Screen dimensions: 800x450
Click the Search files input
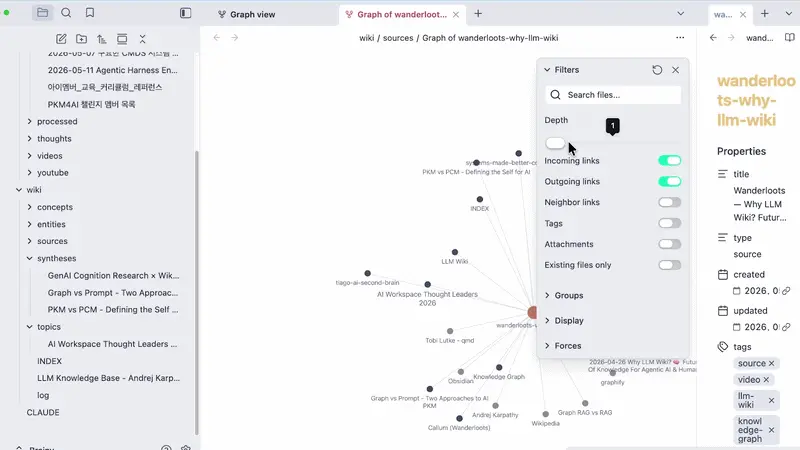[x=613, y=95]
